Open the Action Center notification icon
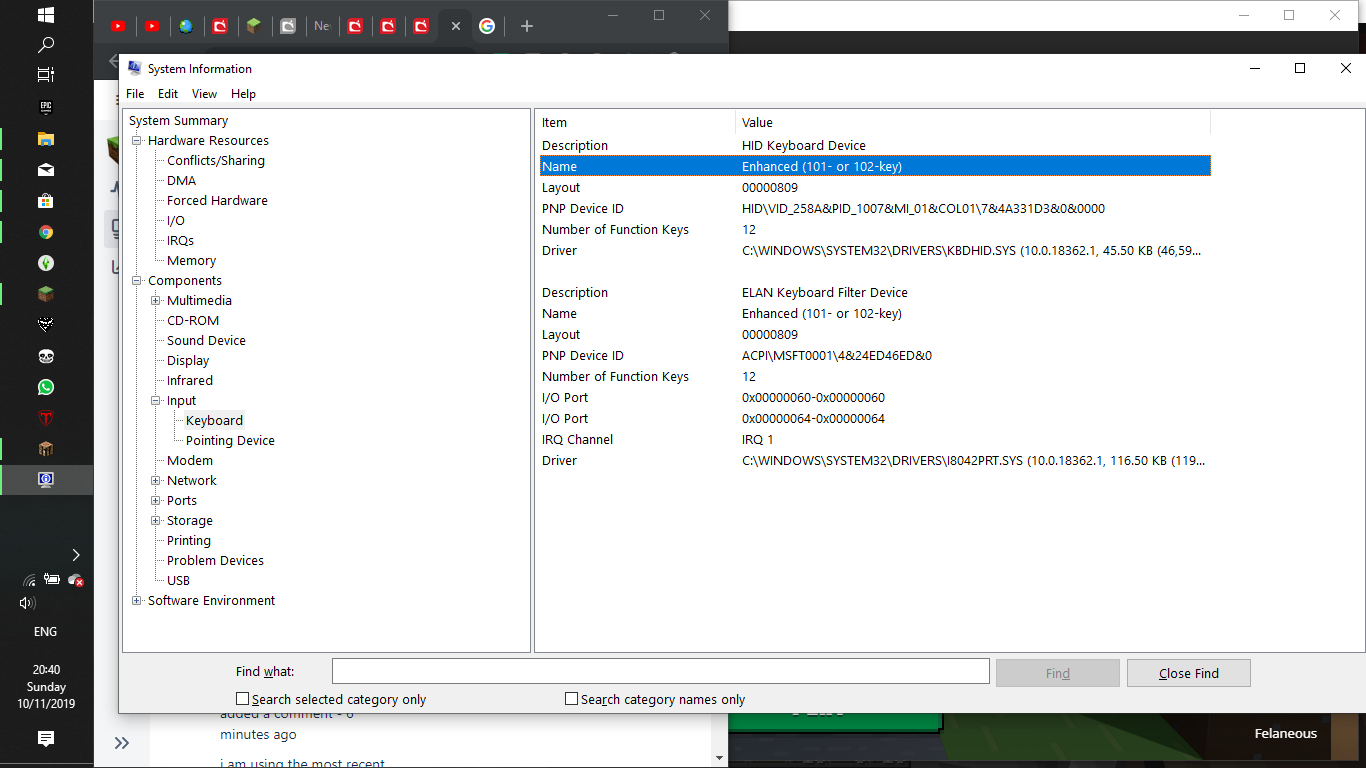The height and width of the screenshot is (768, 1366). (46, 738)
